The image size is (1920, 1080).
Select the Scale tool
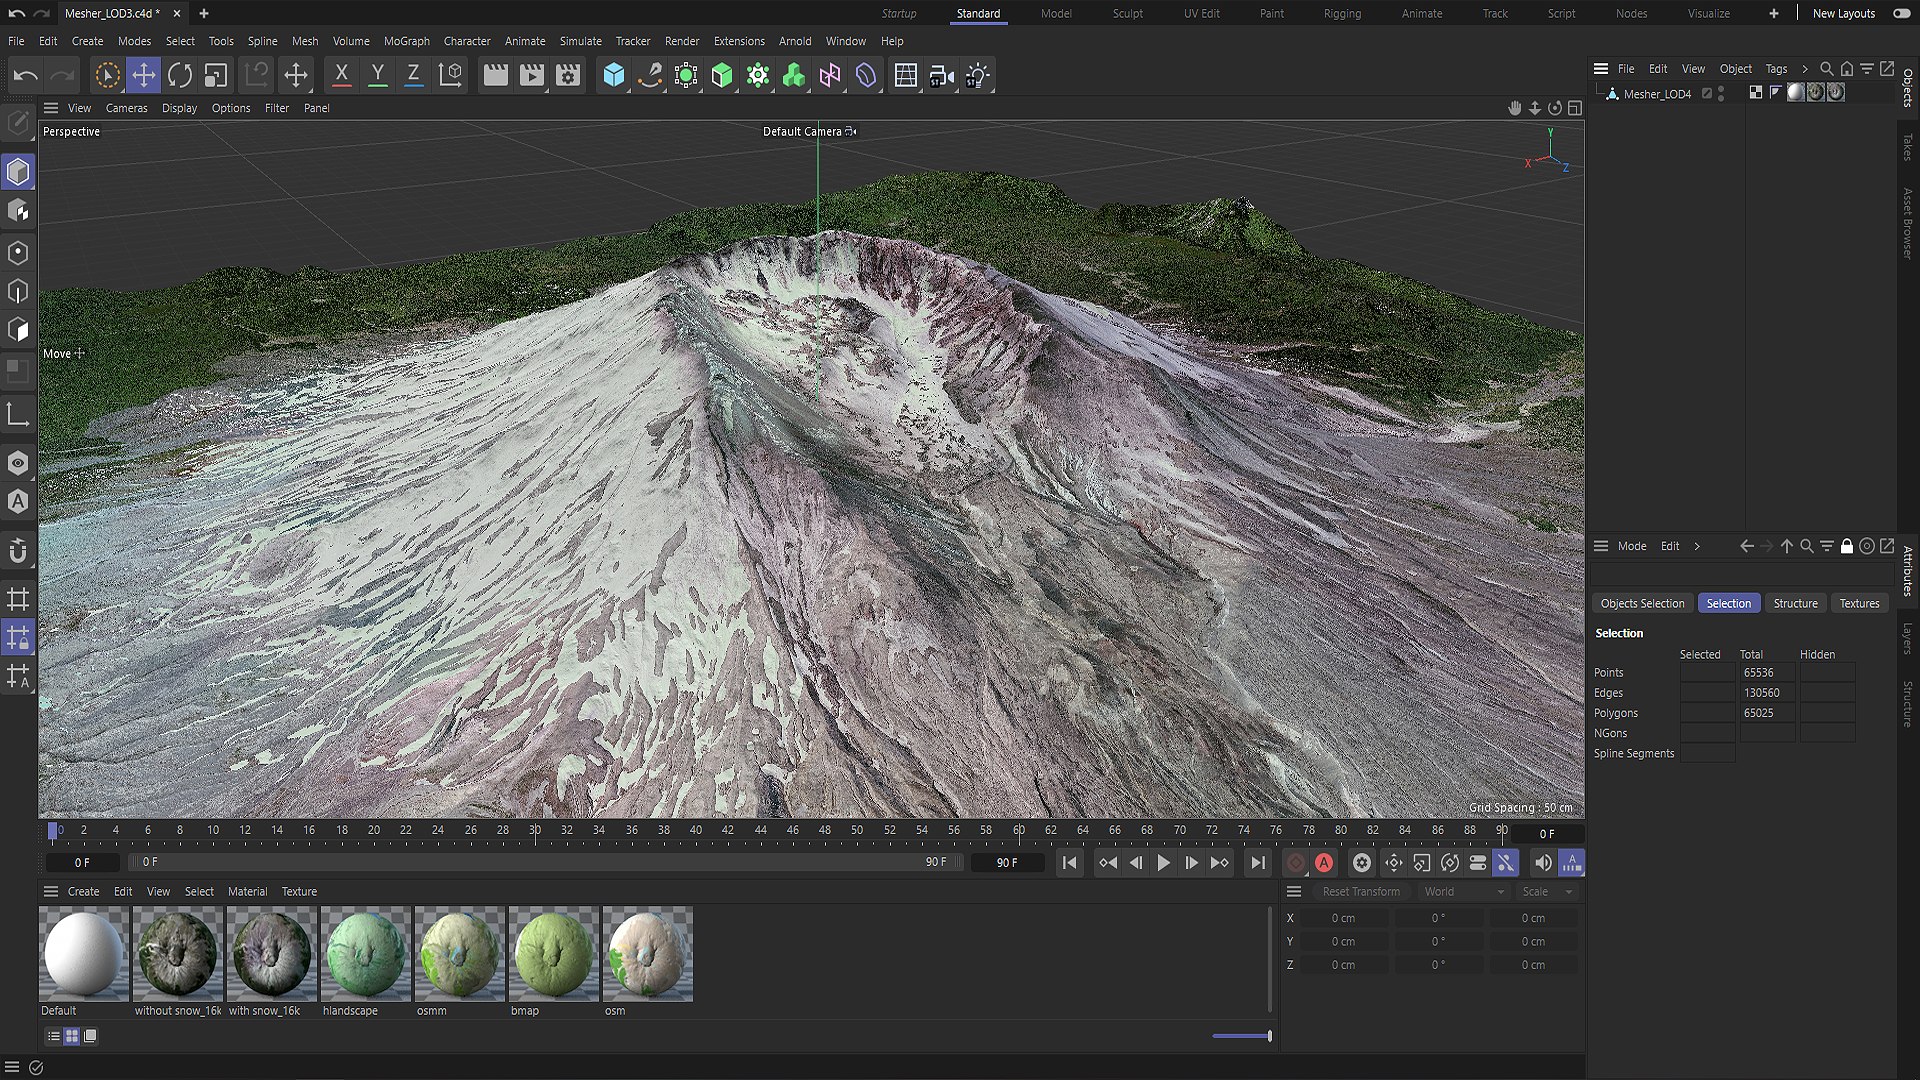coord(216,75)
